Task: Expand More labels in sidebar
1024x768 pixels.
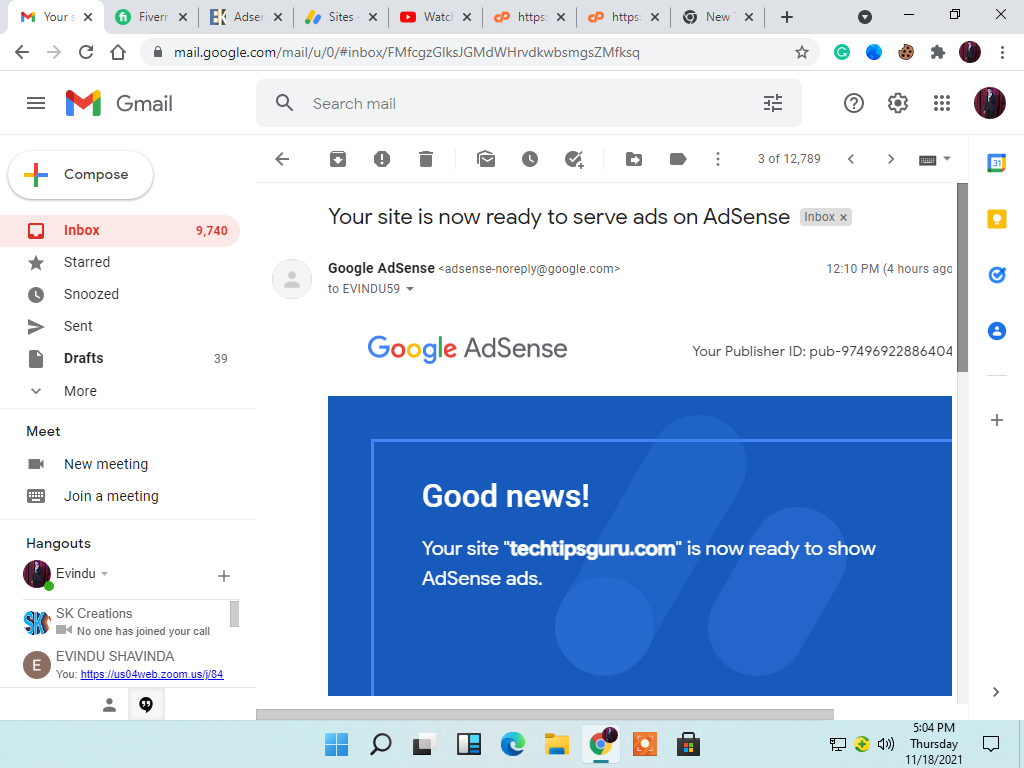Action: [80, 391]
